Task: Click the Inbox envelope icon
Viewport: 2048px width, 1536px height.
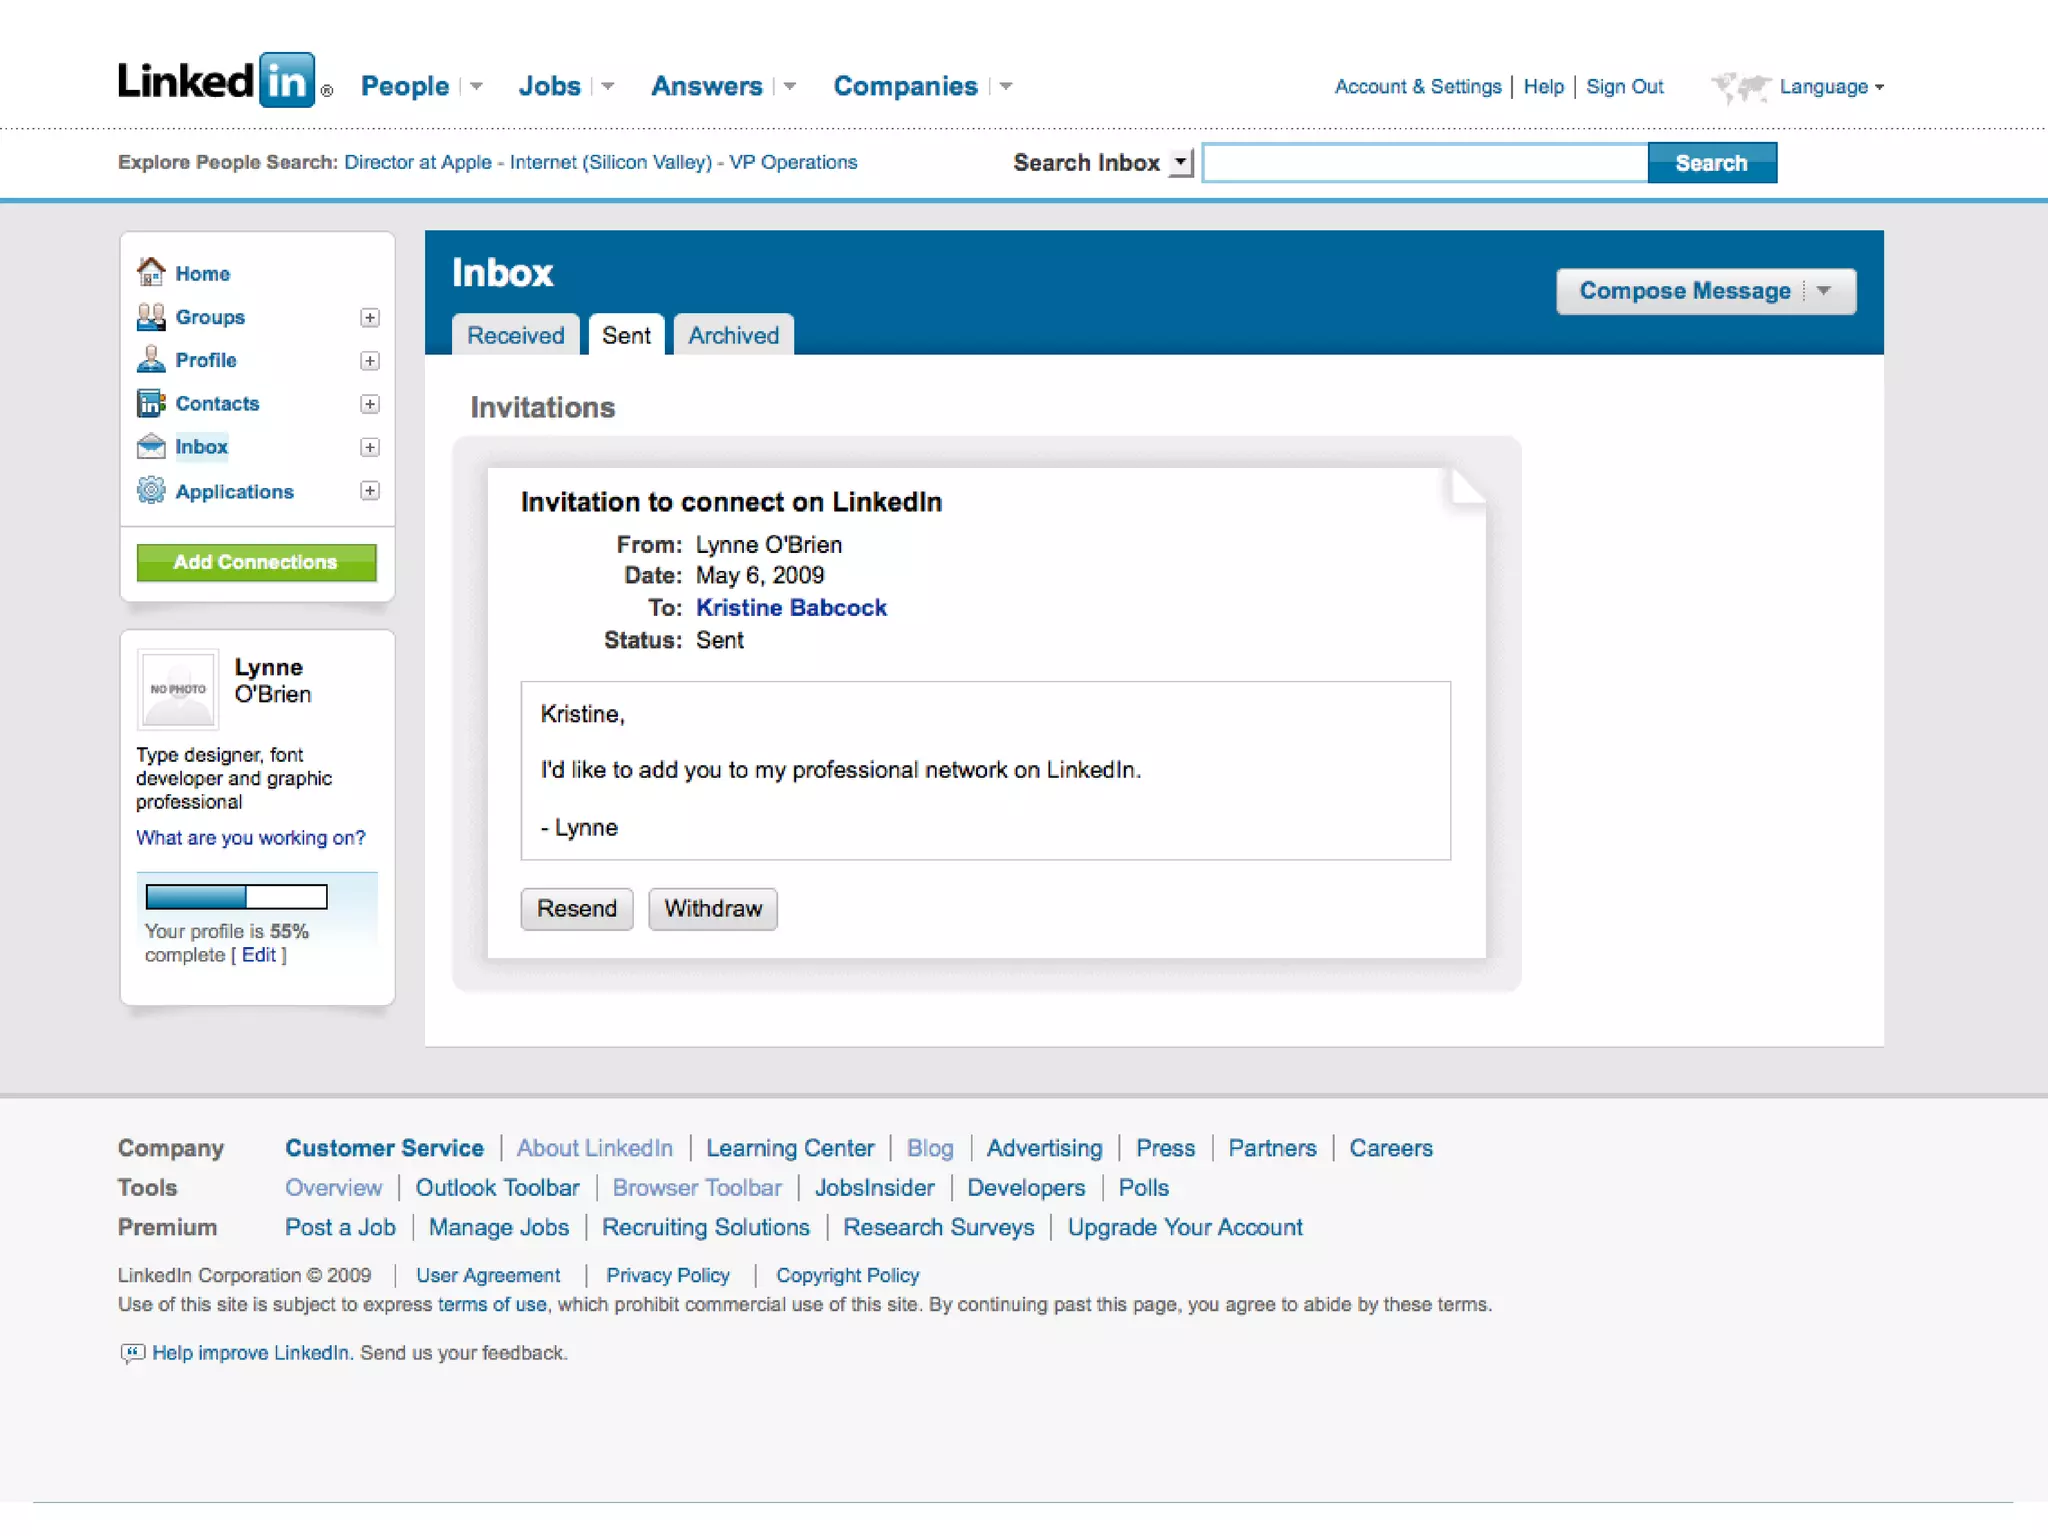Action: pyautogui.click(x=151, y=446)
